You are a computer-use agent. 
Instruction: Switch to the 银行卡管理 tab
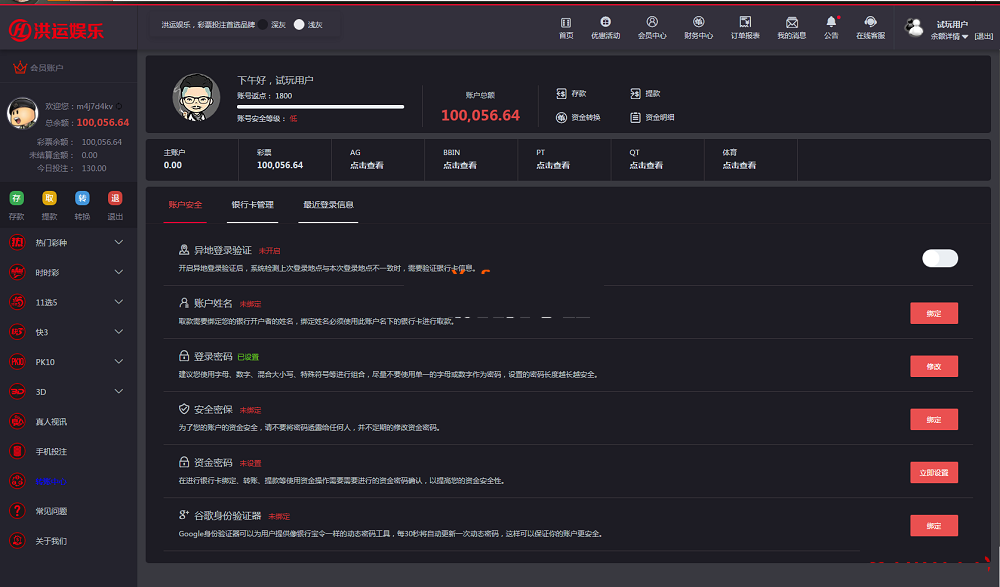click(252, 205)
